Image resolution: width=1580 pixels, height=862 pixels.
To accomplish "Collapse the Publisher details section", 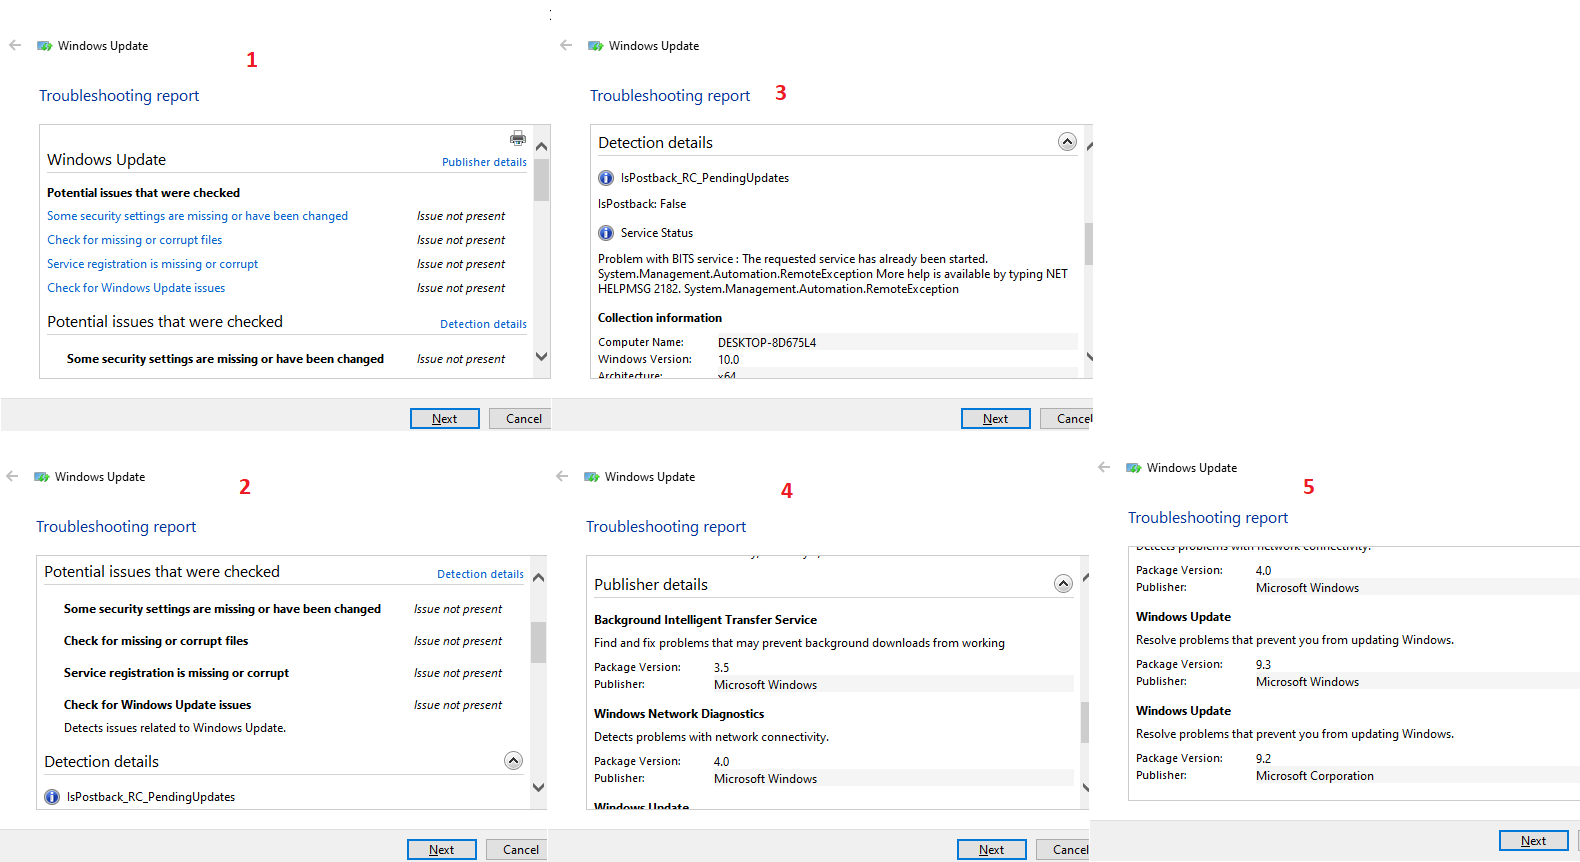I will [x=1063, y=584].
